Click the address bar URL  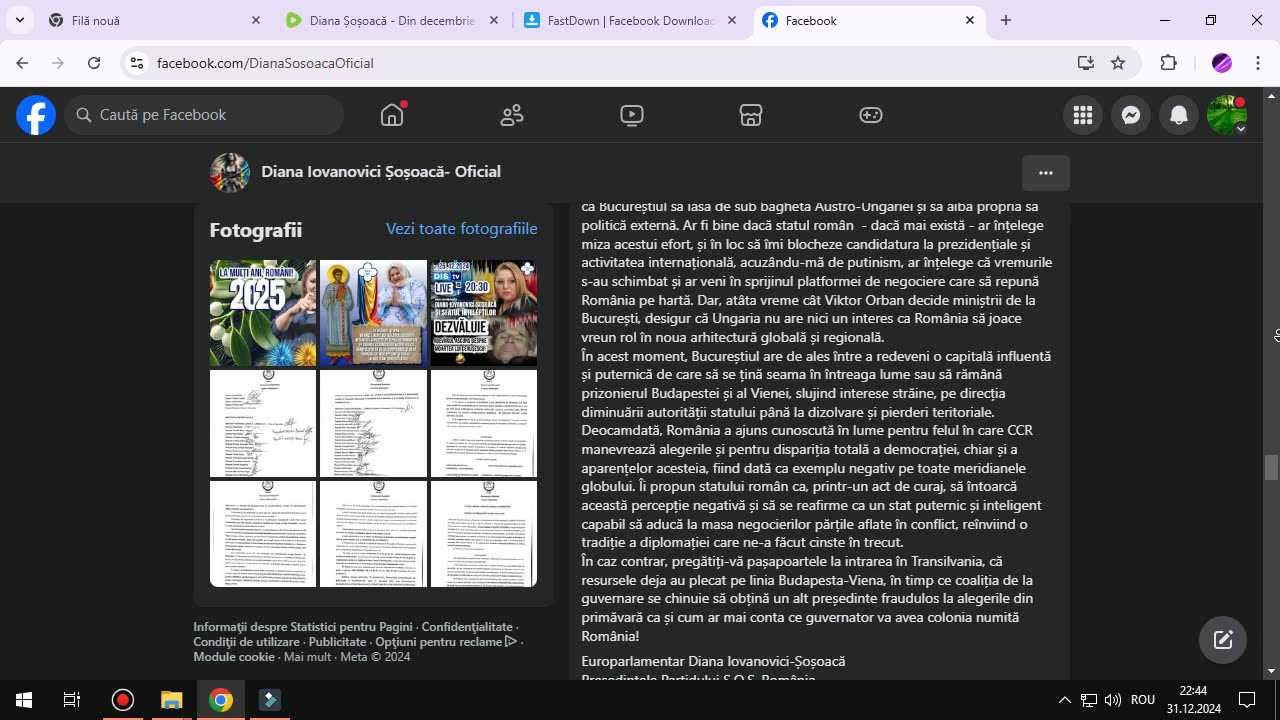pos(265,63)
